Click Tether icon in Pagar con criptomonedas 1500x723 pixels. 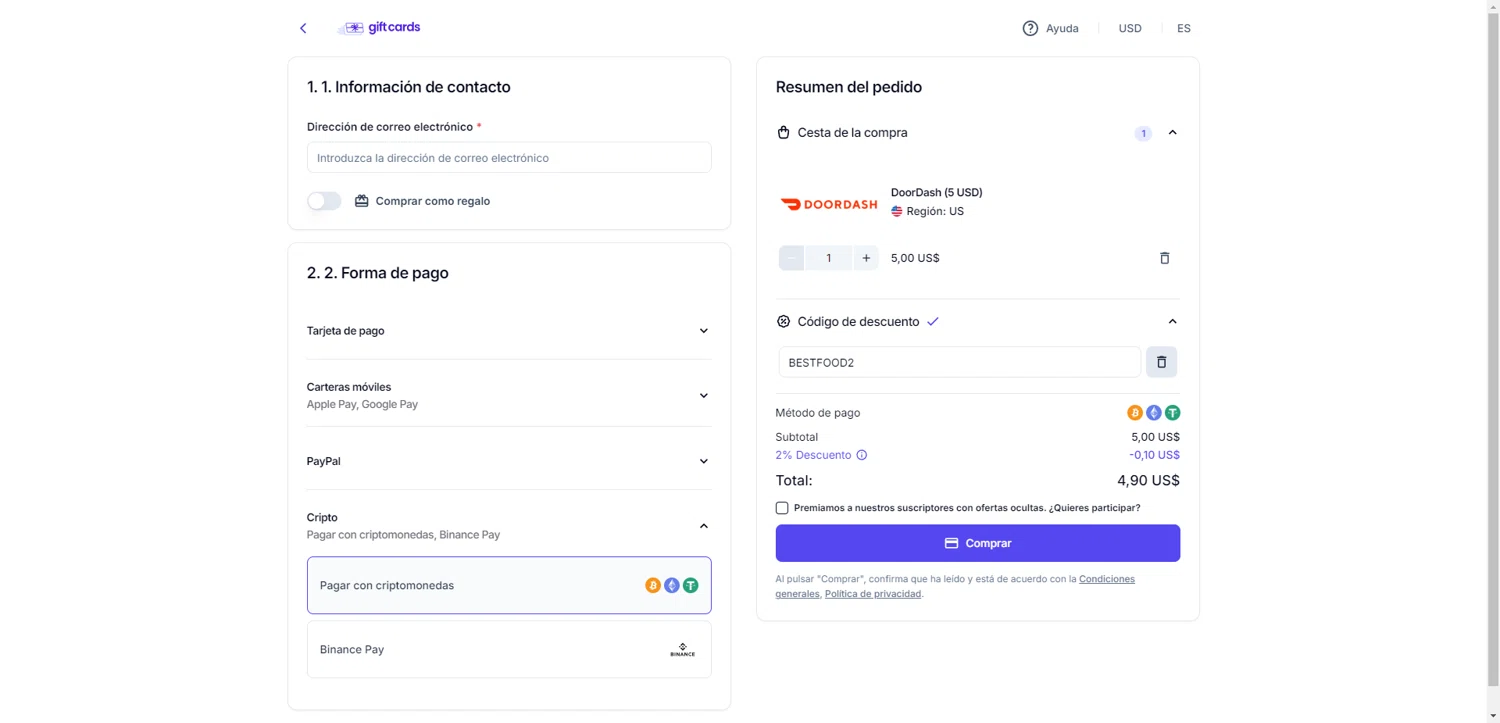point(691,585)
